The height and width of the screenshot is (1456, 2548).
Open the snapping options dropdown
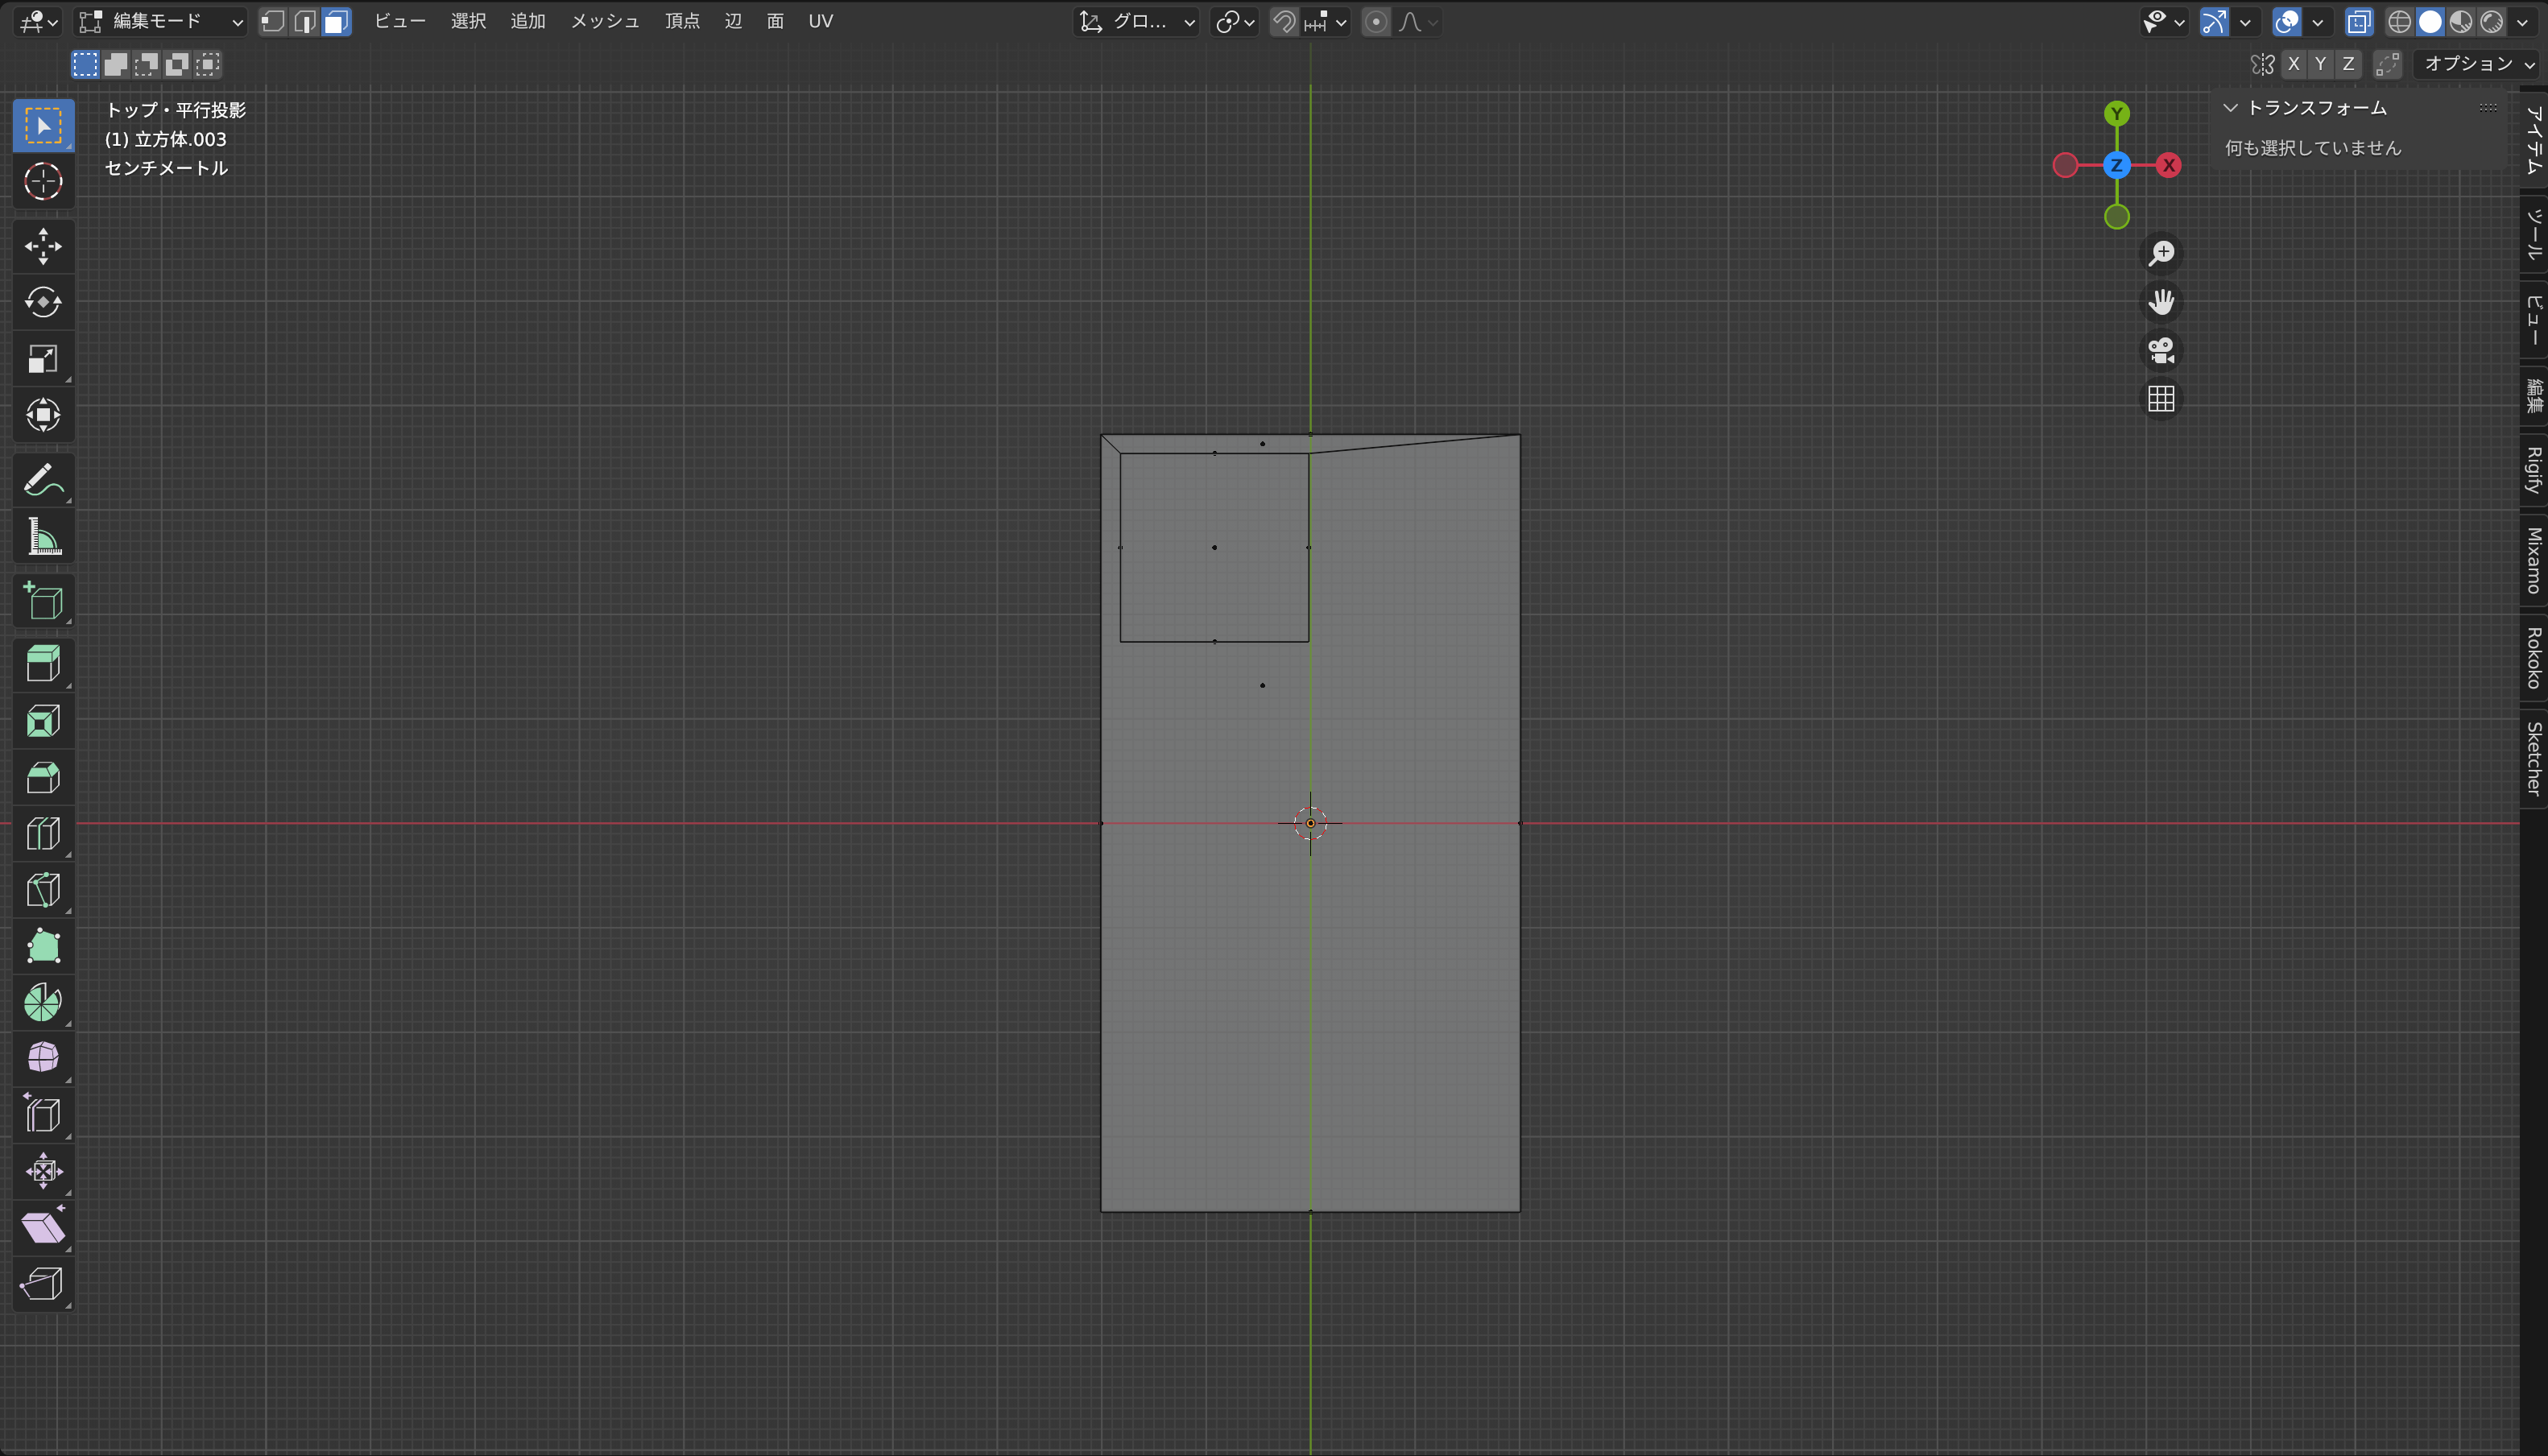pyautogui.click(x=1327, y=21)
